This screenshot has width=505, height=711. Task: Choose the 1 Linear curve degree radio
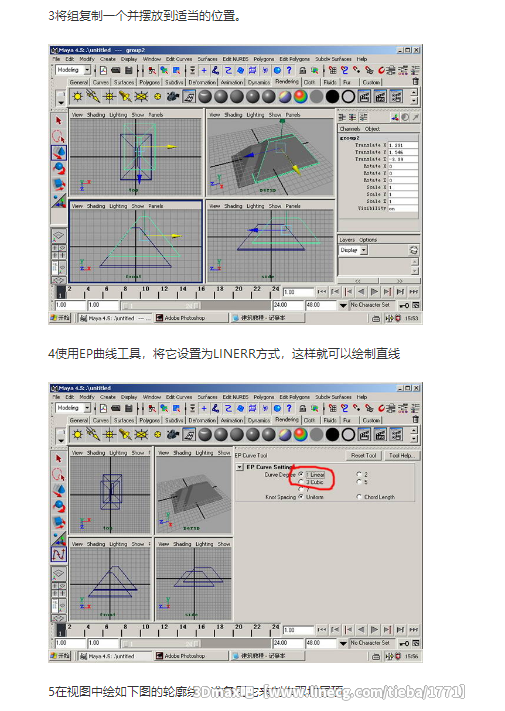301,474
